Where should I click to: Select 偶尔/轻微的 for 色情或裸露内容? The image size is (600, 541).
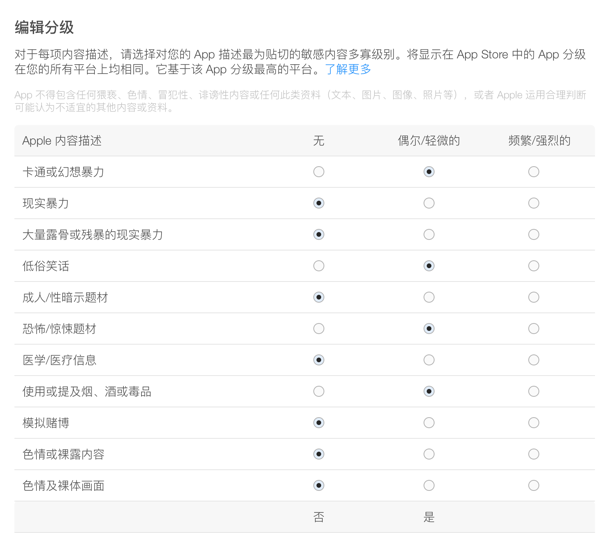[429, 454]
